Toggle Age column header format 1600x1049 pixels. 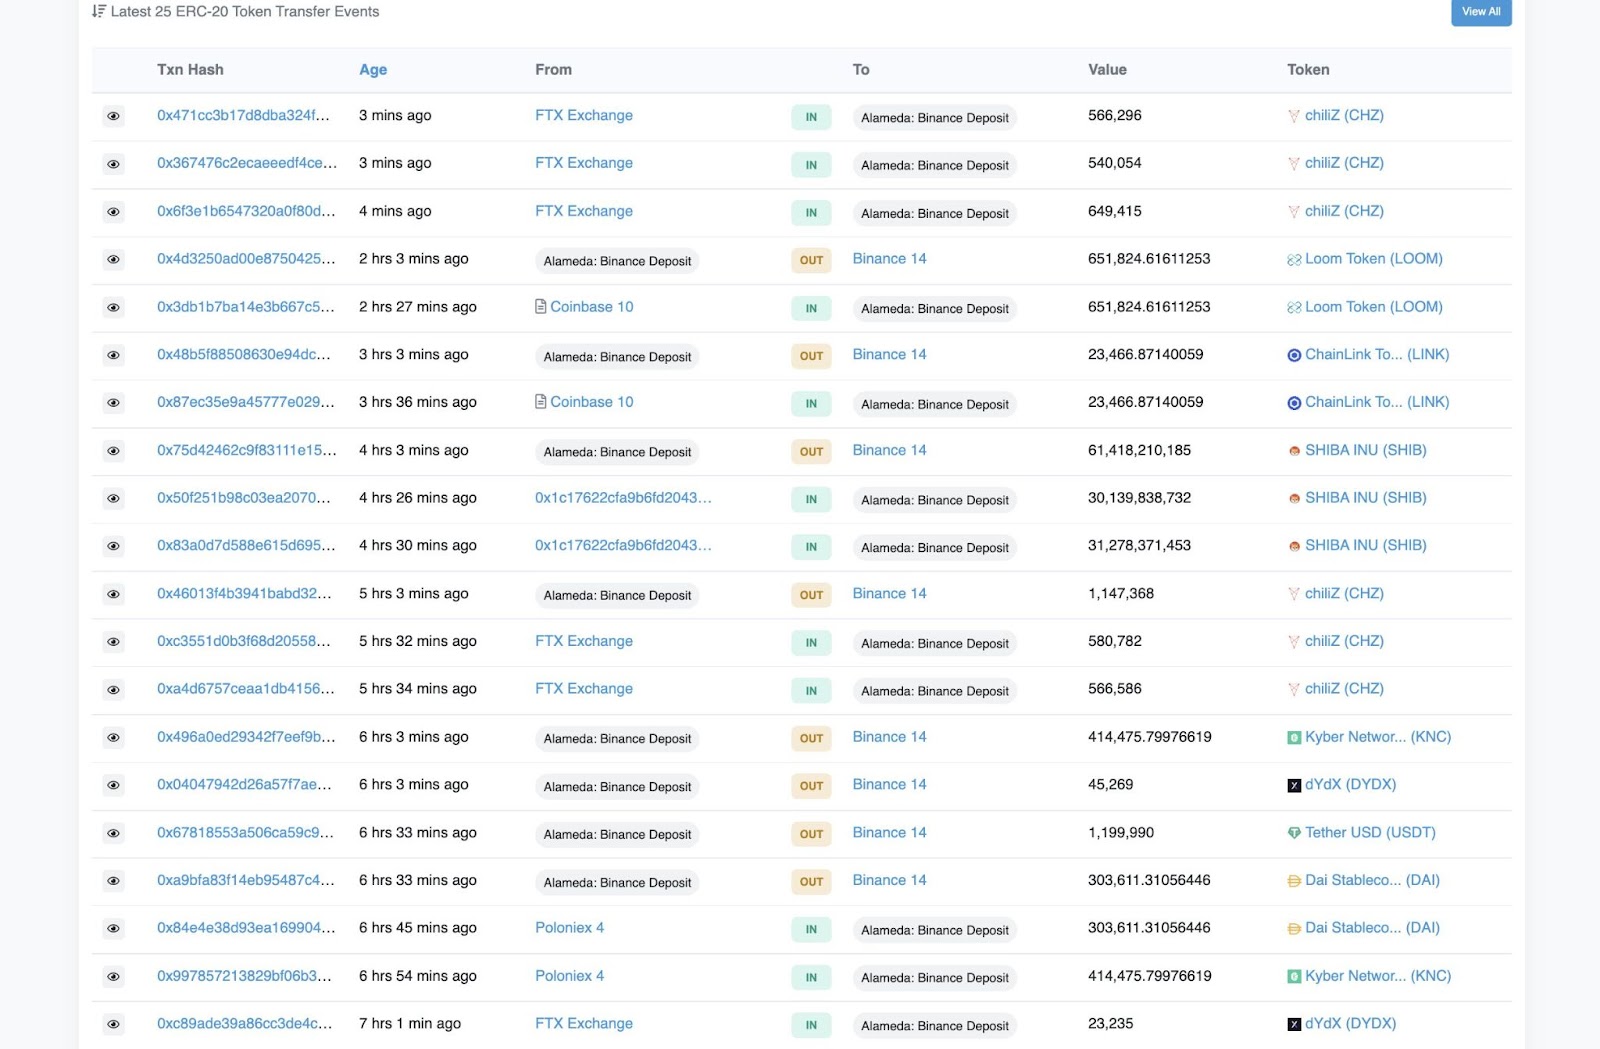click(x=373, y=69)
